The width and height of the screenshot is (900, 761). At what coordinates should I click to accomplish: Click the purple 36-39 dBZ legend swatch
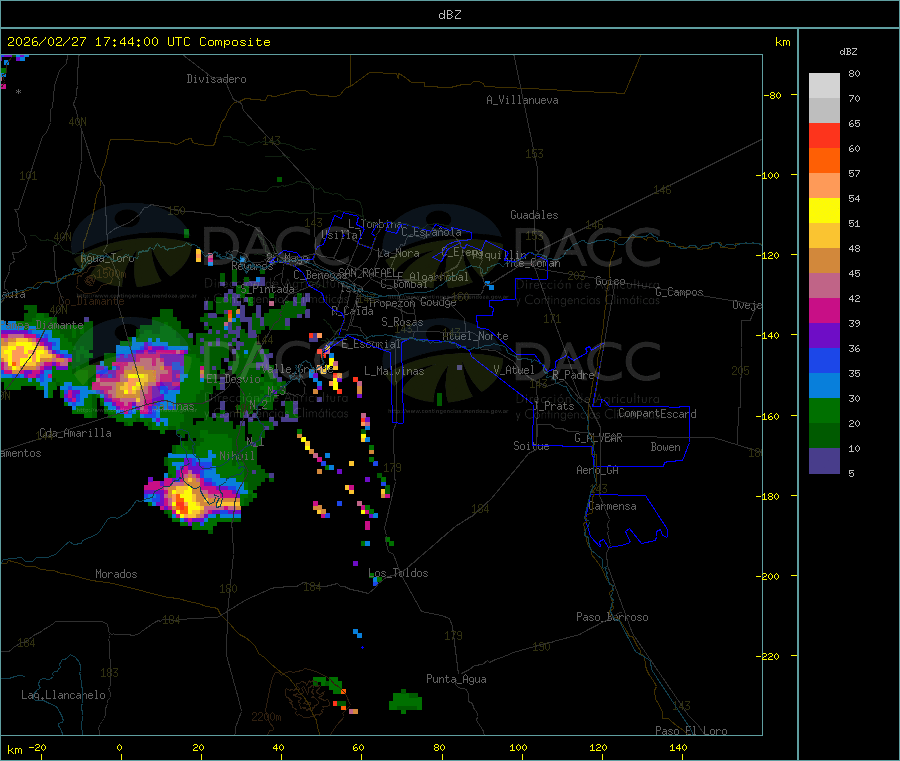pyautogui.click(x=824, y=336)
